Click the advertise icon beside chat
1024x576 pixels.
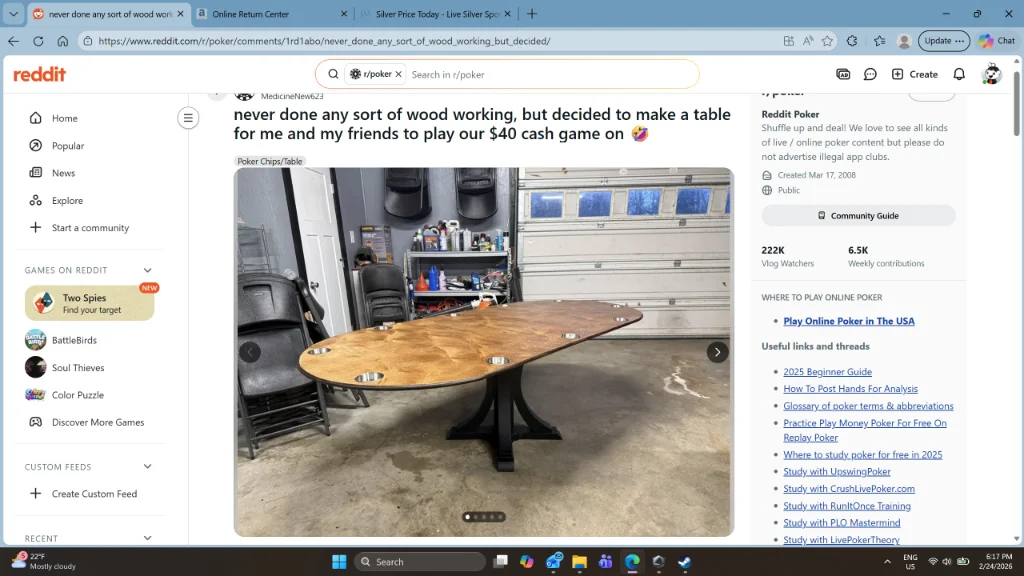(843, 74)
